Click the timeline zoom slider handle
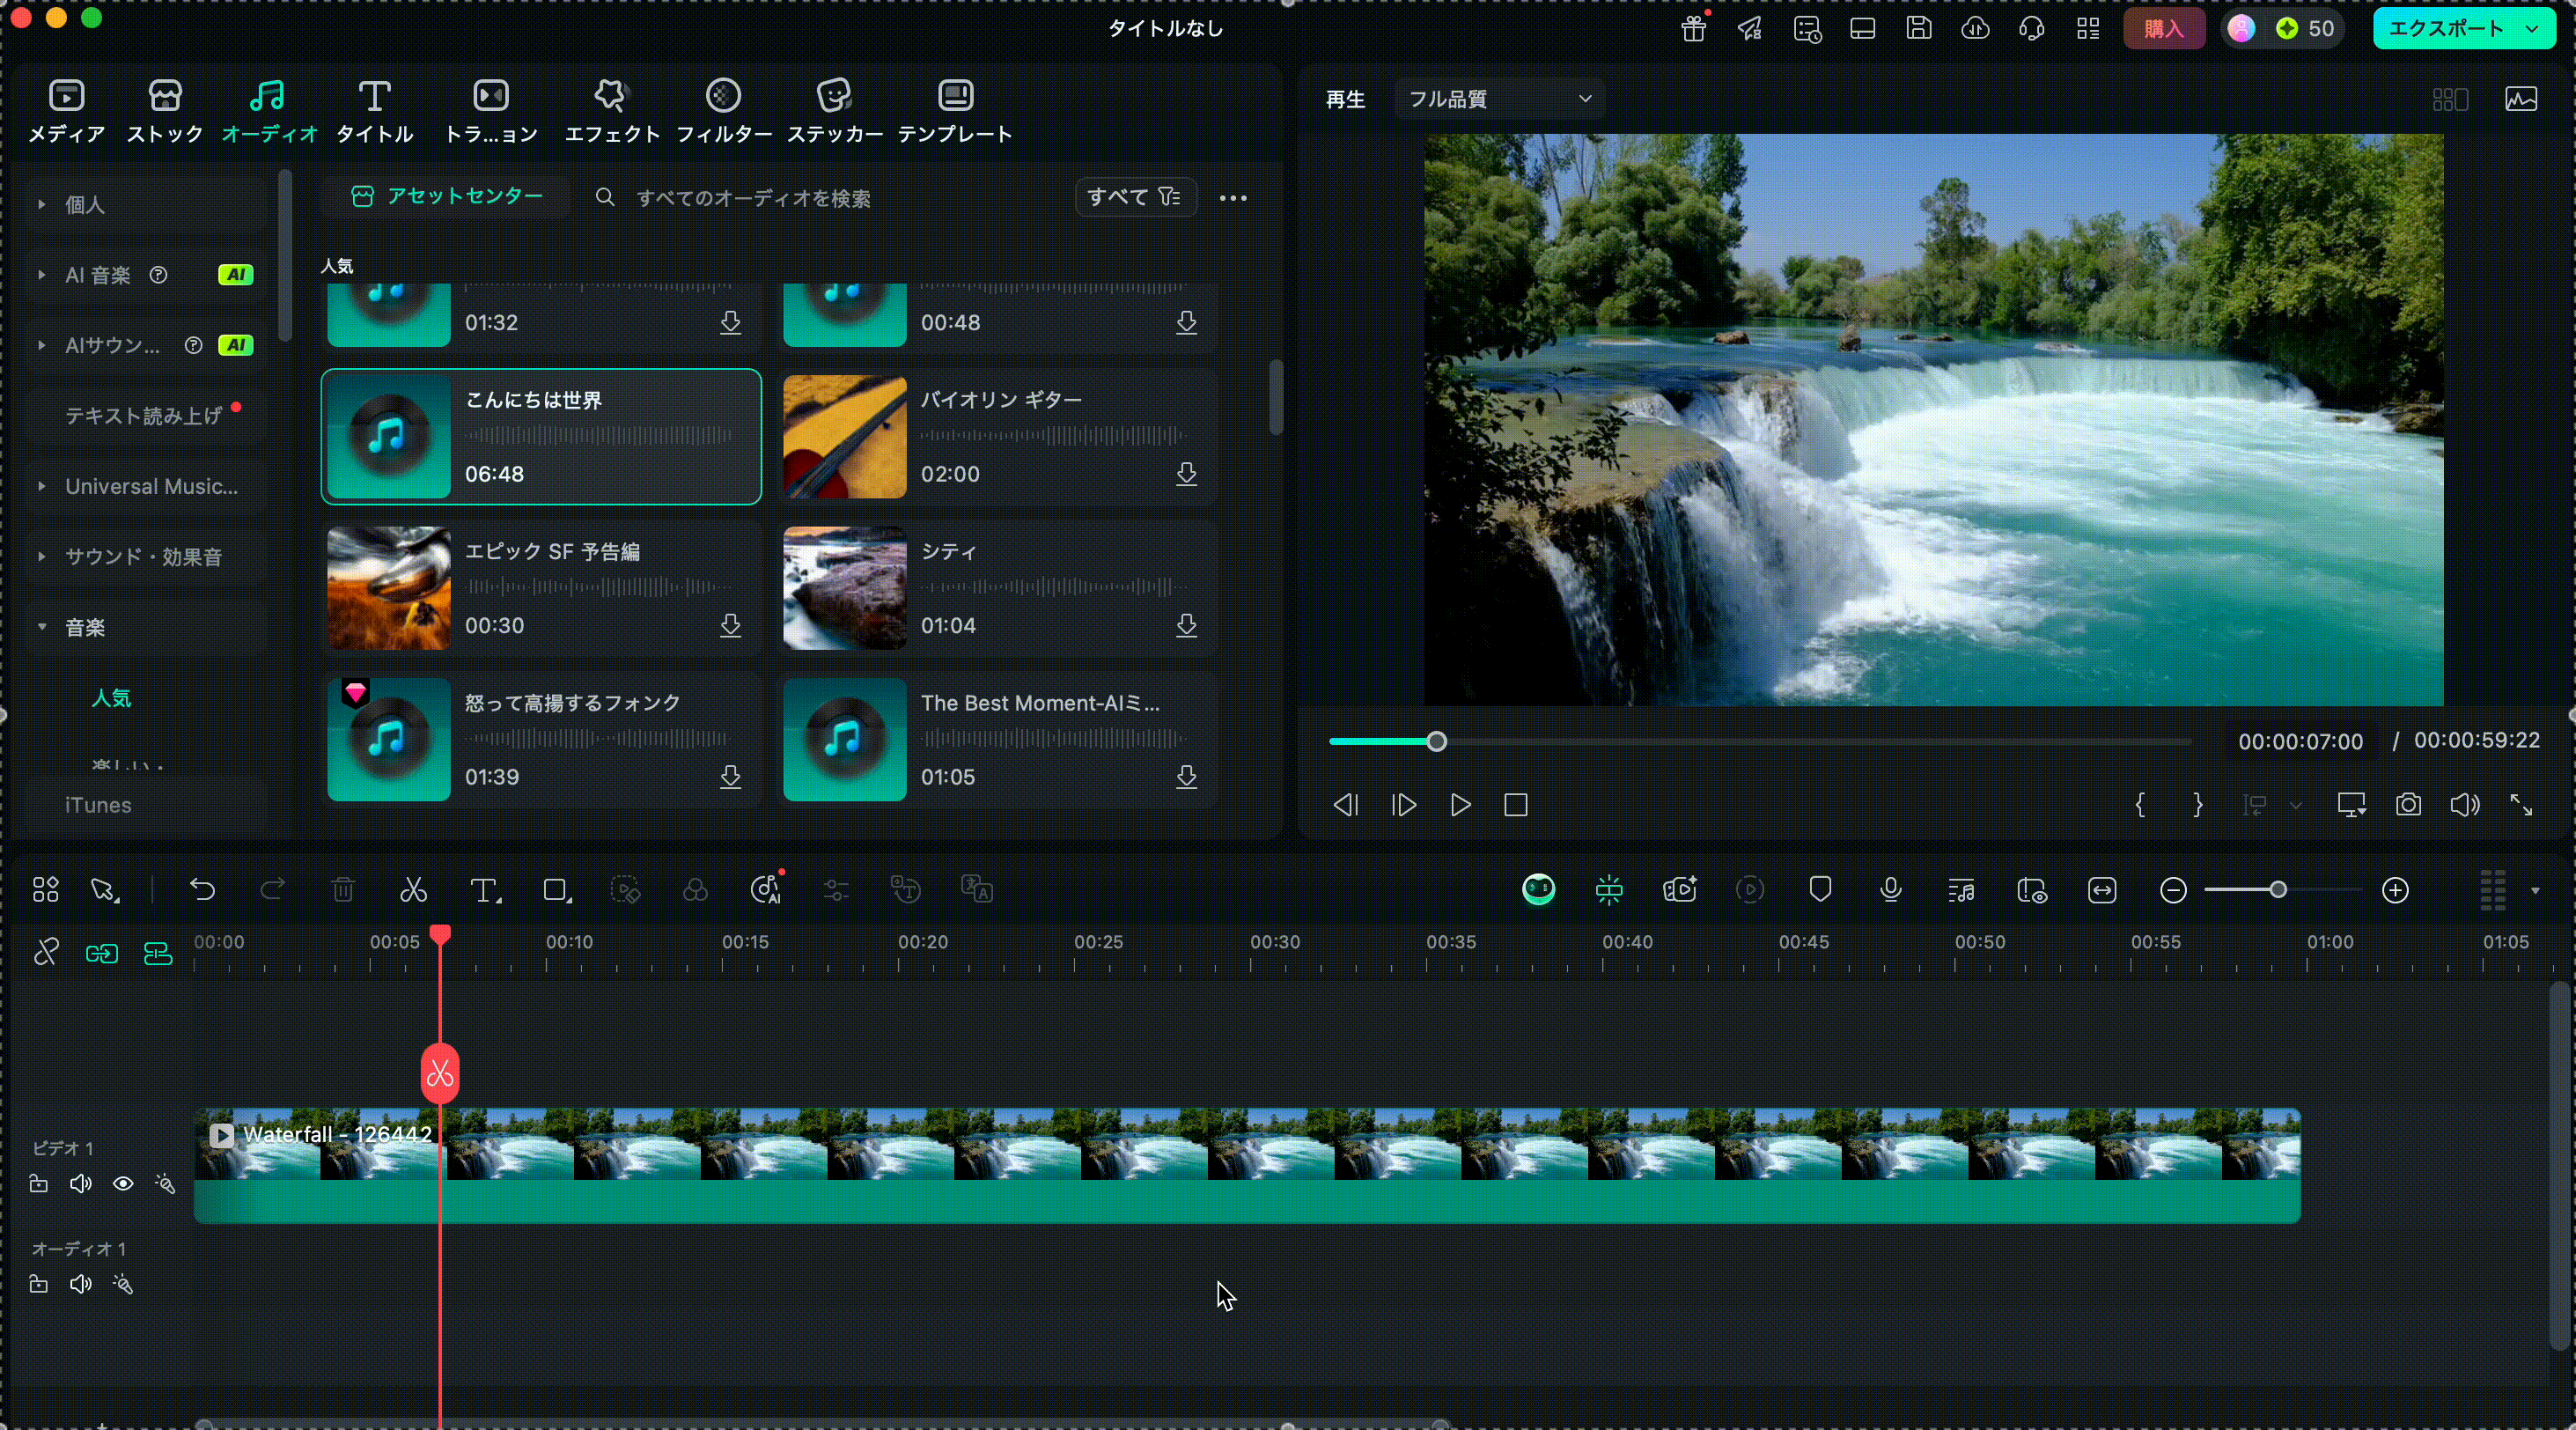The width and height of the screenshot is (2576, 1430). pos(2278,890)
